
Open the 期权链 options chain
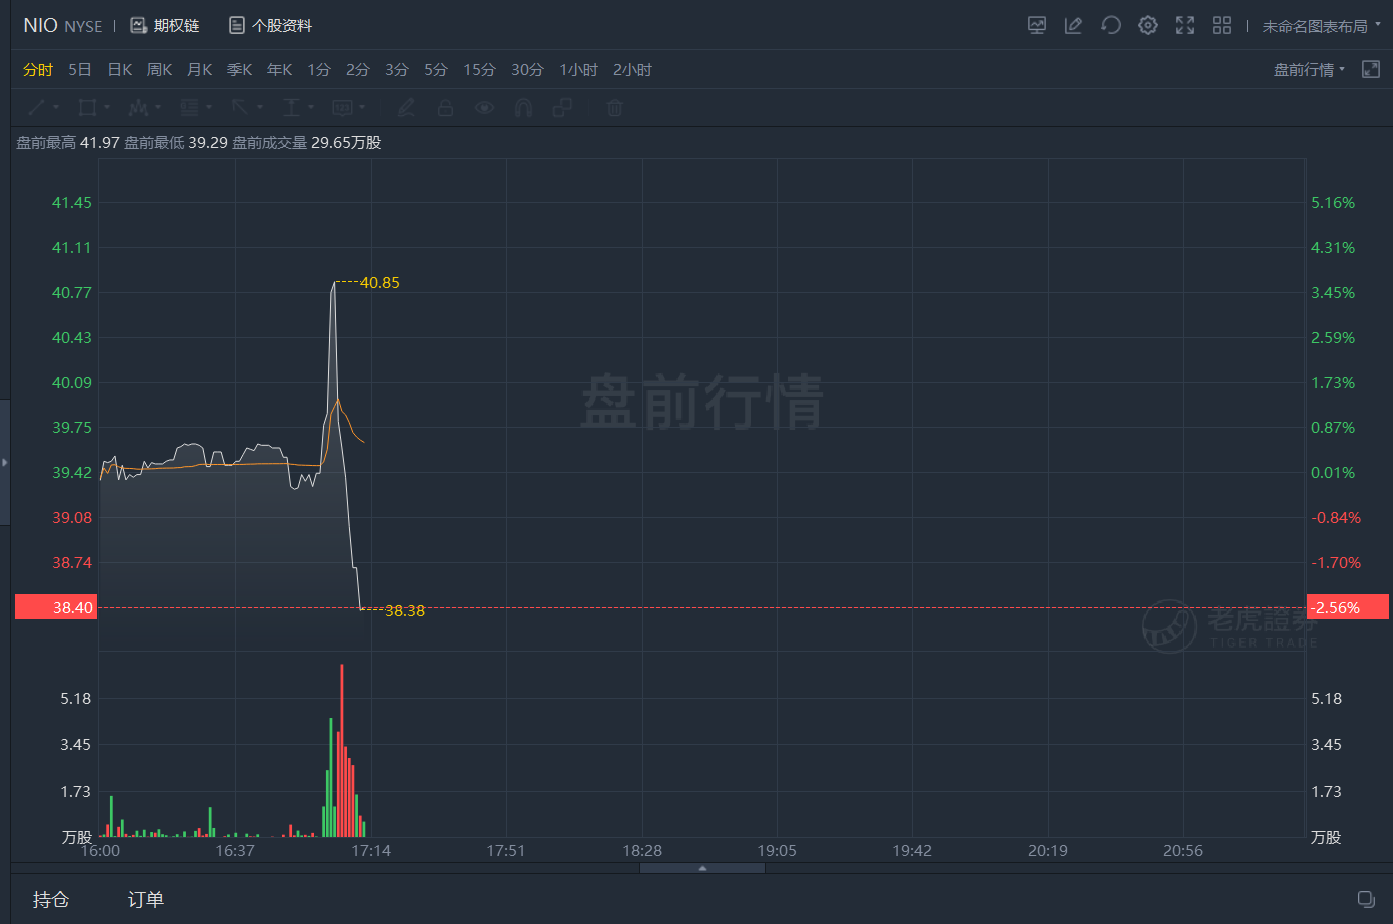point(165,26)
